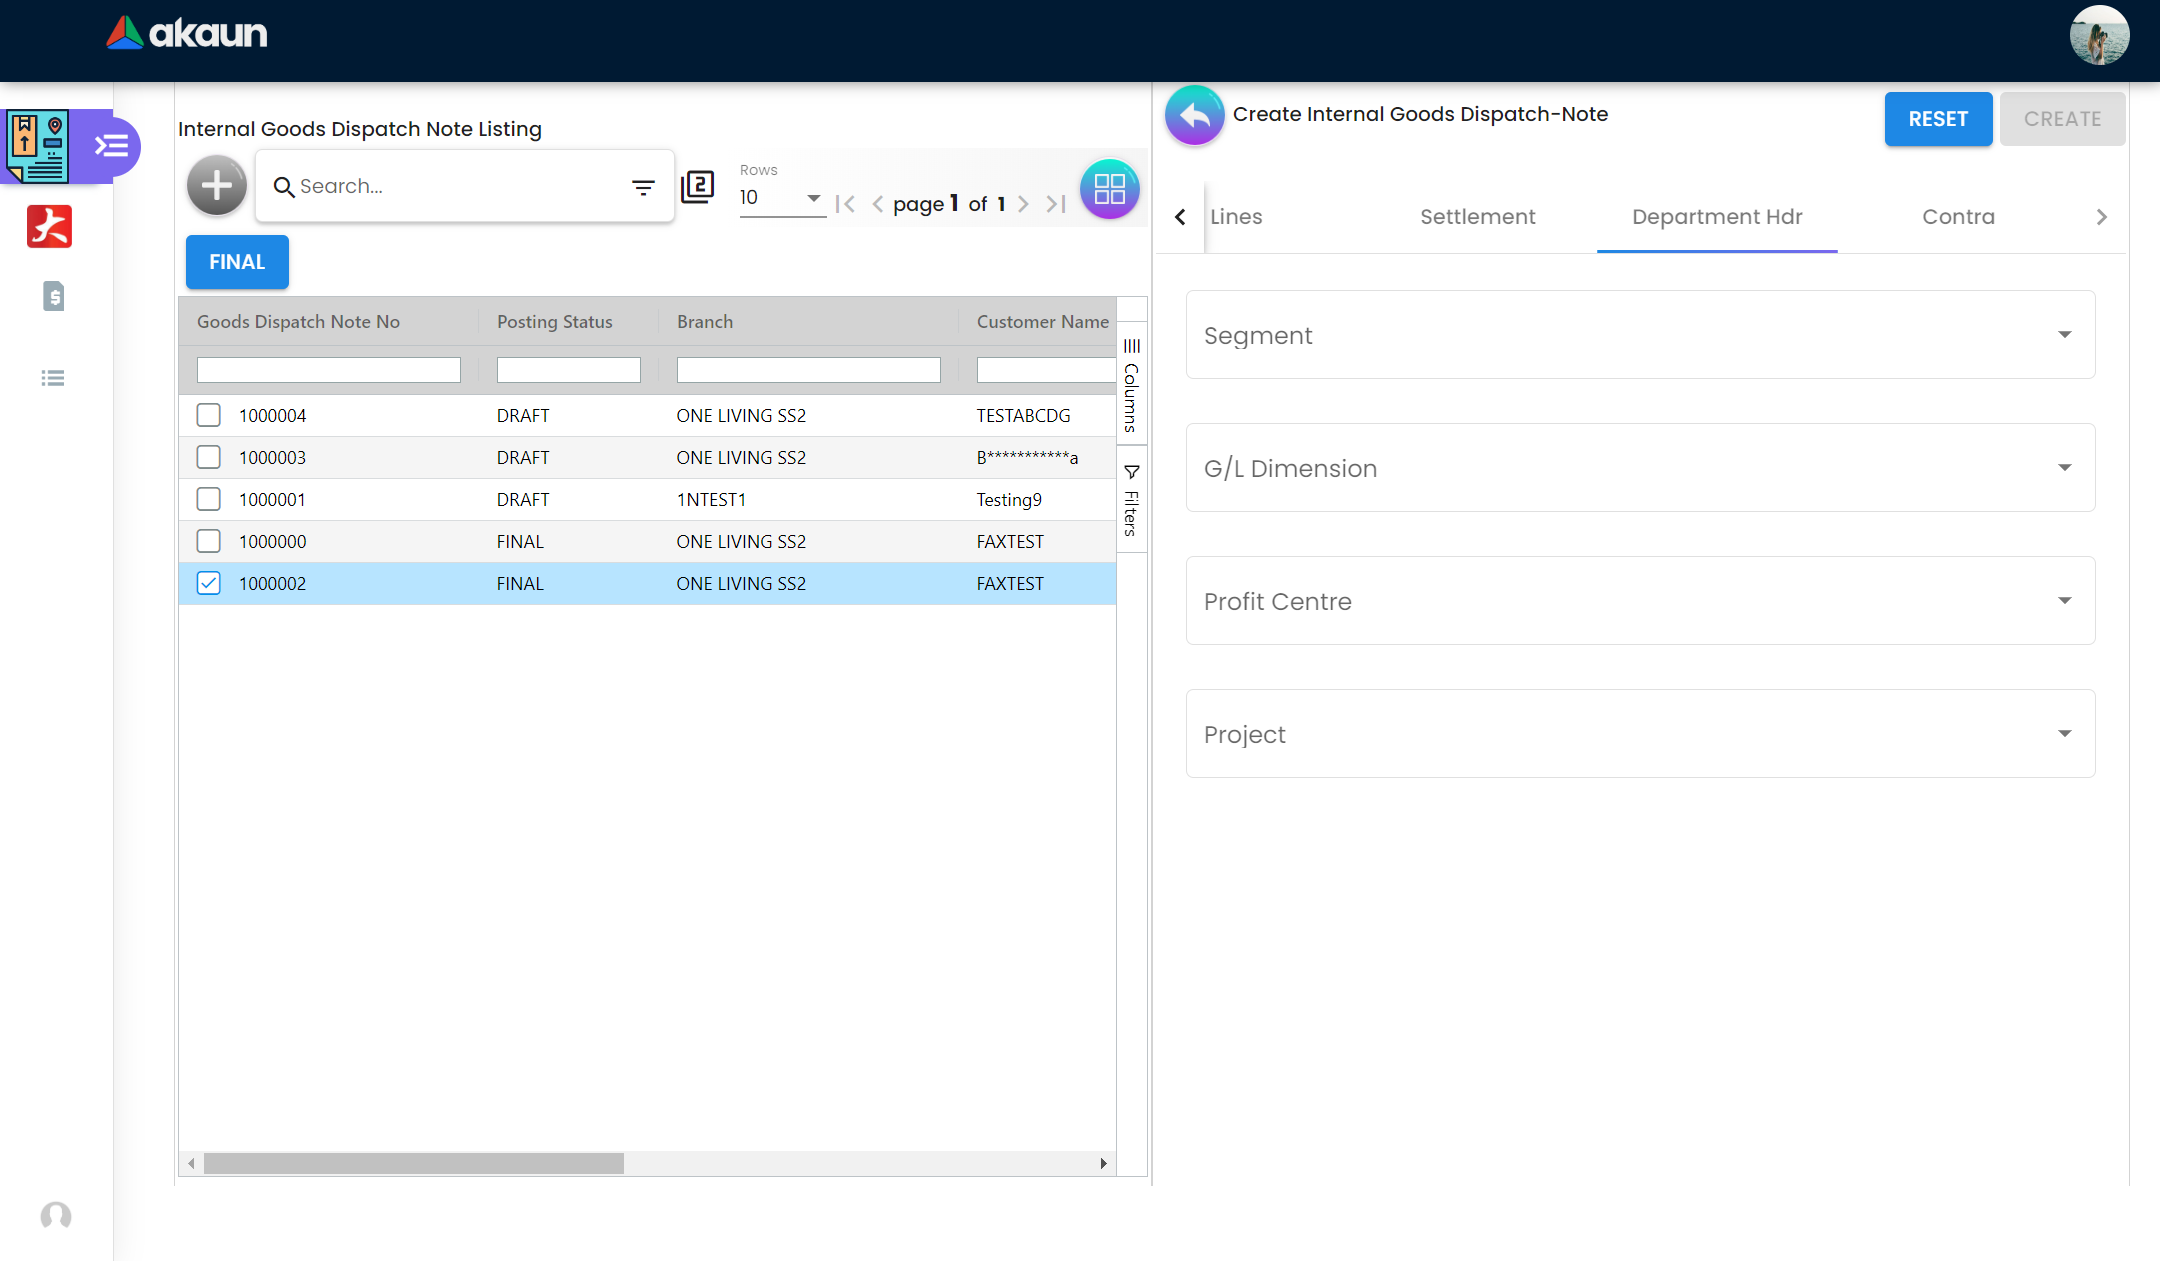Open the sidebar menu expand icon
The image size is (2160, 1261).
[x=111, y=147]
